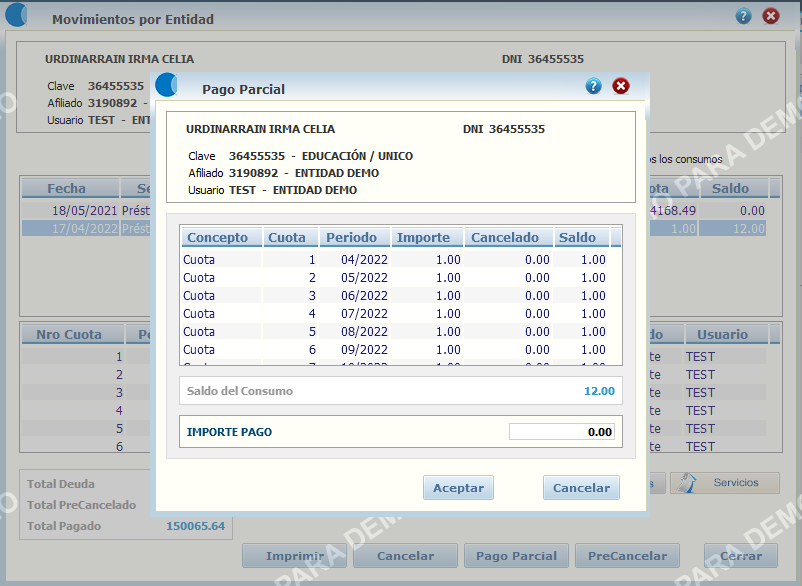Click the Total Pagado value 150065.64
Image resolution: width=802 pixels, height=586 pixels.
coord(195,526)
